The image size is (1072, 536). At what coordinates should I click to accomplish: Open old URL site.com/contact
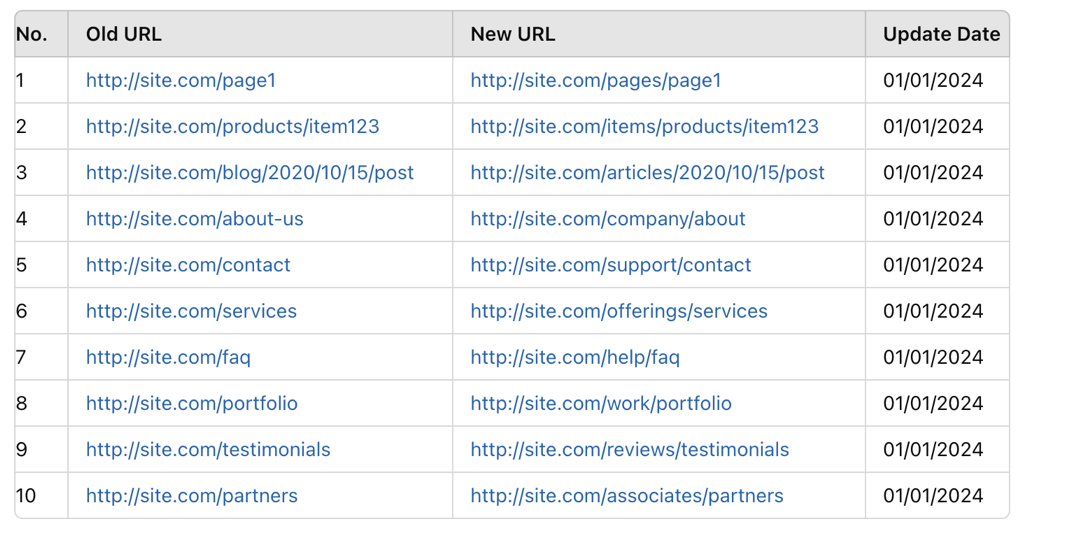[188, 265]
